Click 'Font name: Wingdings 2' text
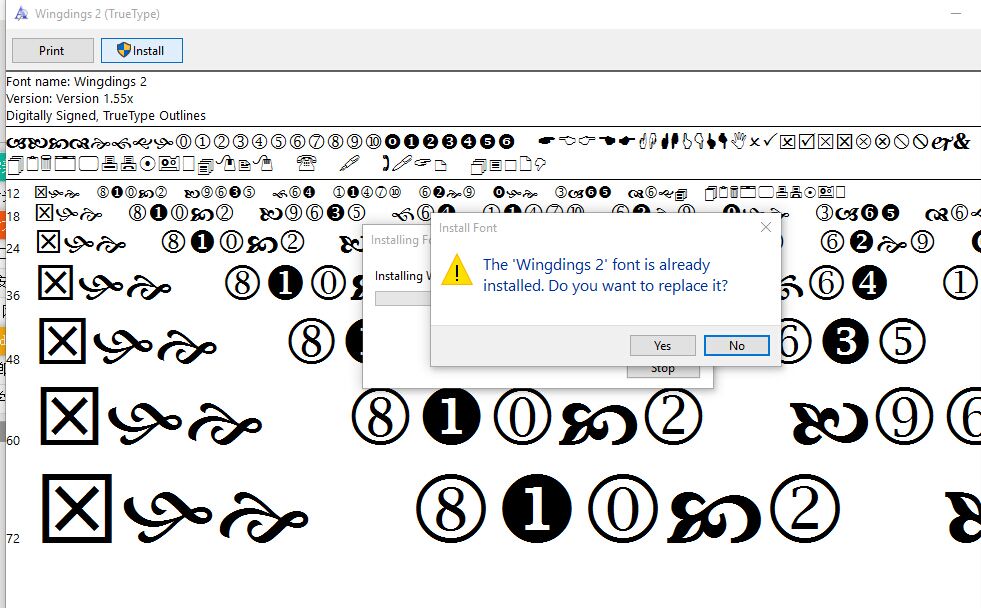The width and height of the screenshot is (981, 608). 76,81
